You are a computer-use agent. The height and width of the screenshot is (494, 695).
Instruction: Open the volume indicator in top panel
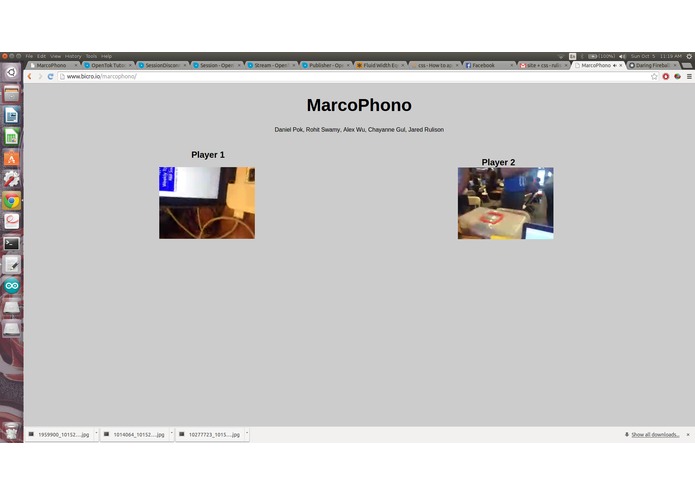[622, 56]
